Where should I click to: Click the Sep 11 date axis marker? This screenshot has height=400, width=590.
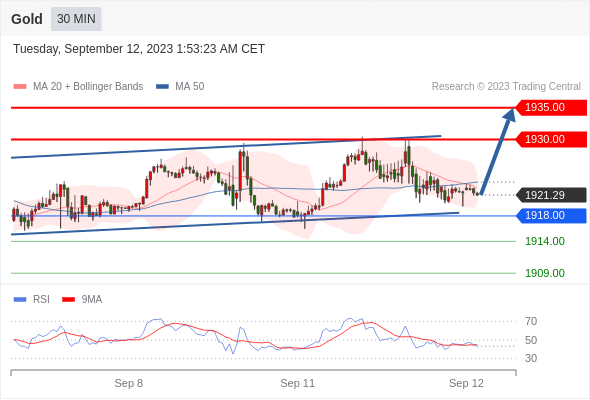(x=297, y=383)
